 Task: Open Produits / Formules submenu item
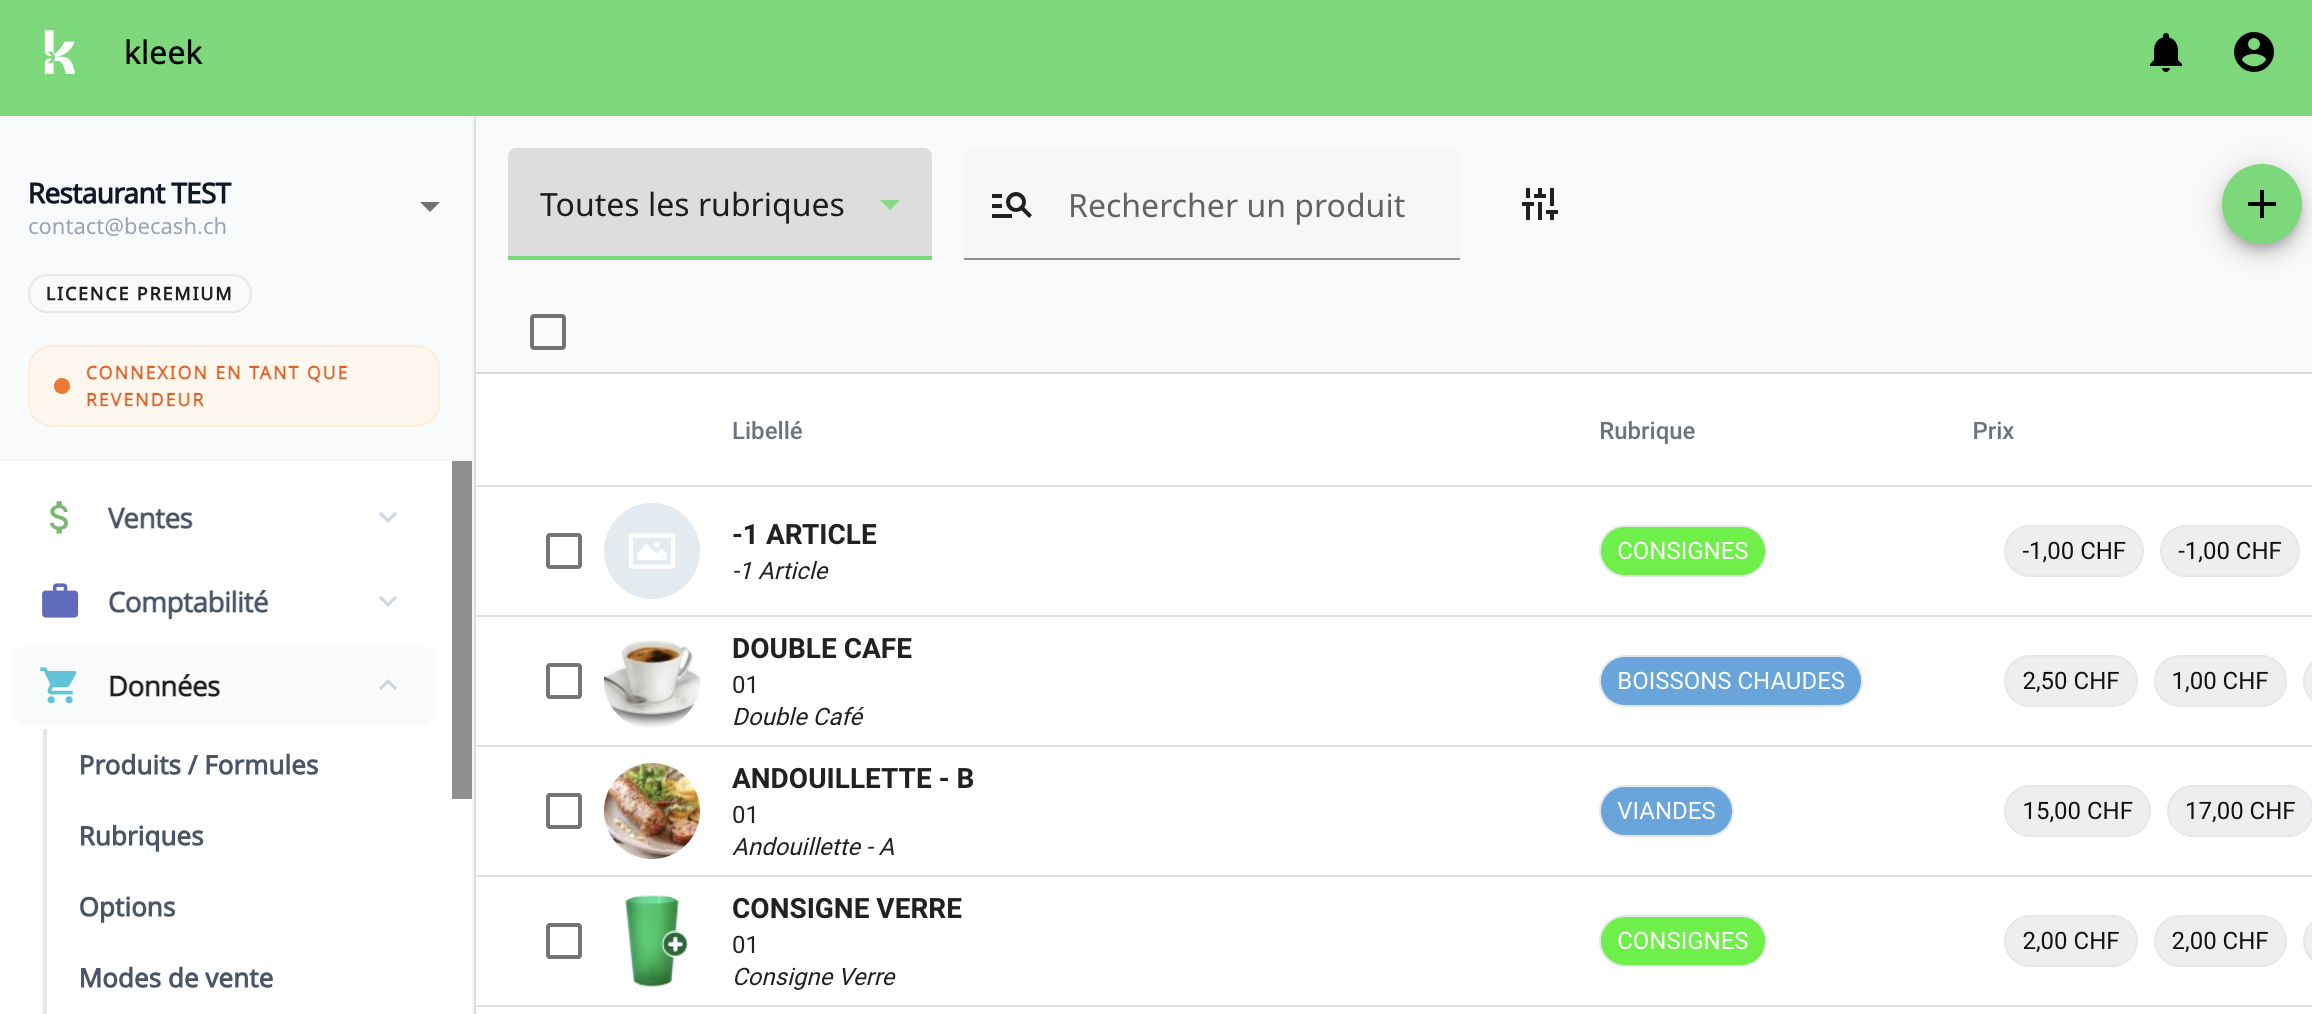coord(198,765)
